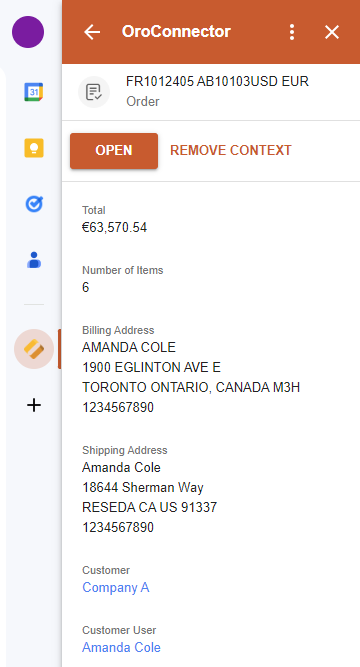Viewport: 360px width, 667px height.
Task: Go back with the arrow in OroConnector header
Action: pyautogui.click(x=92, y=32)
